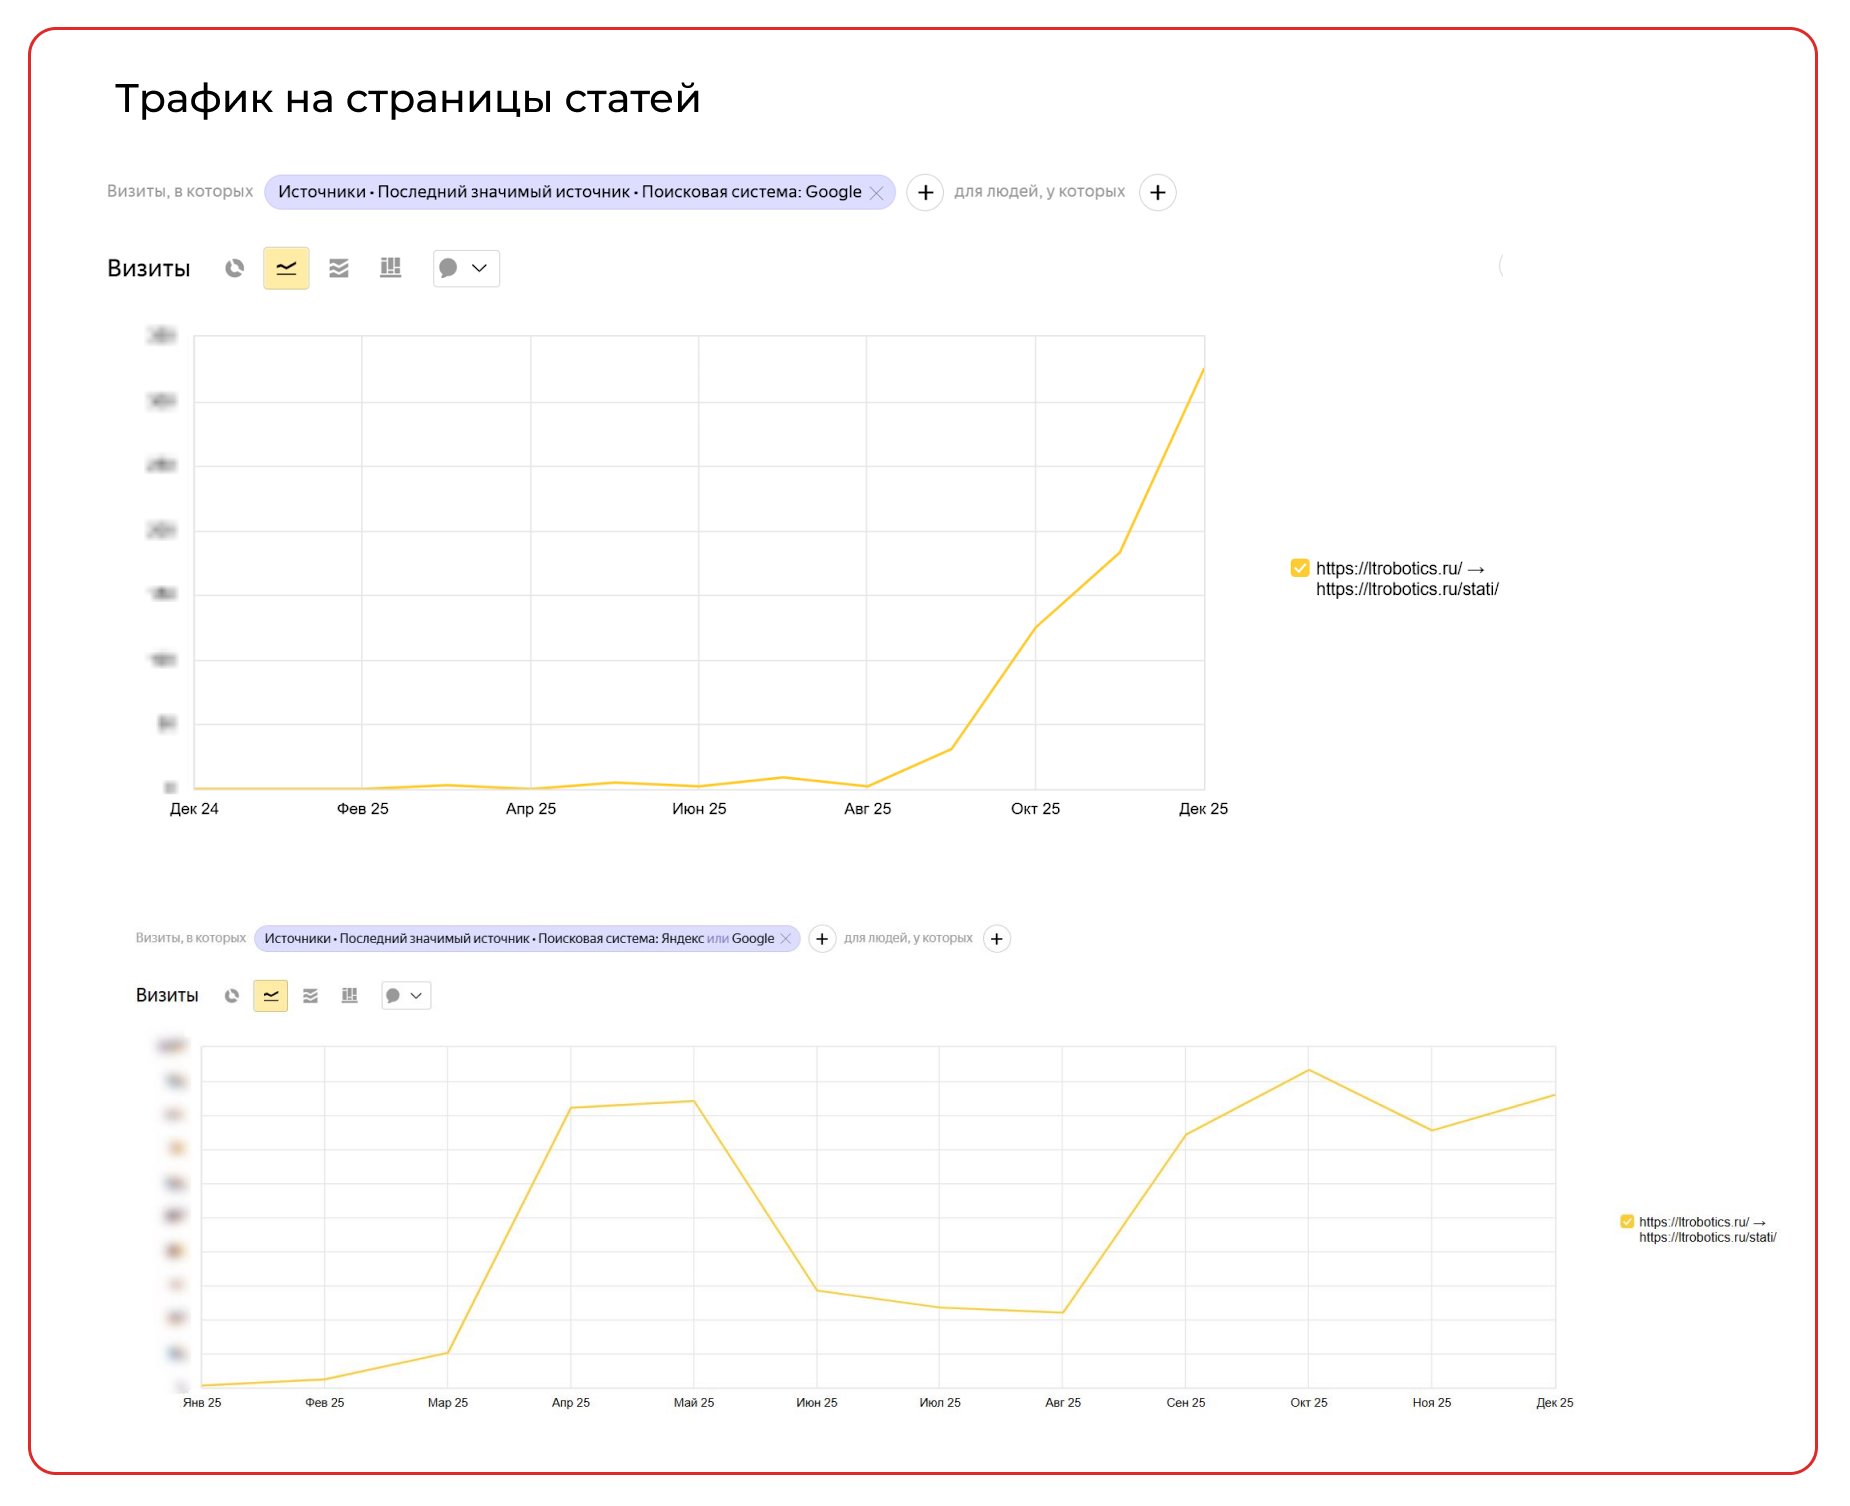Choose stacked area view in Google-only chart
1850x1506 pixels.
(339, 268)
